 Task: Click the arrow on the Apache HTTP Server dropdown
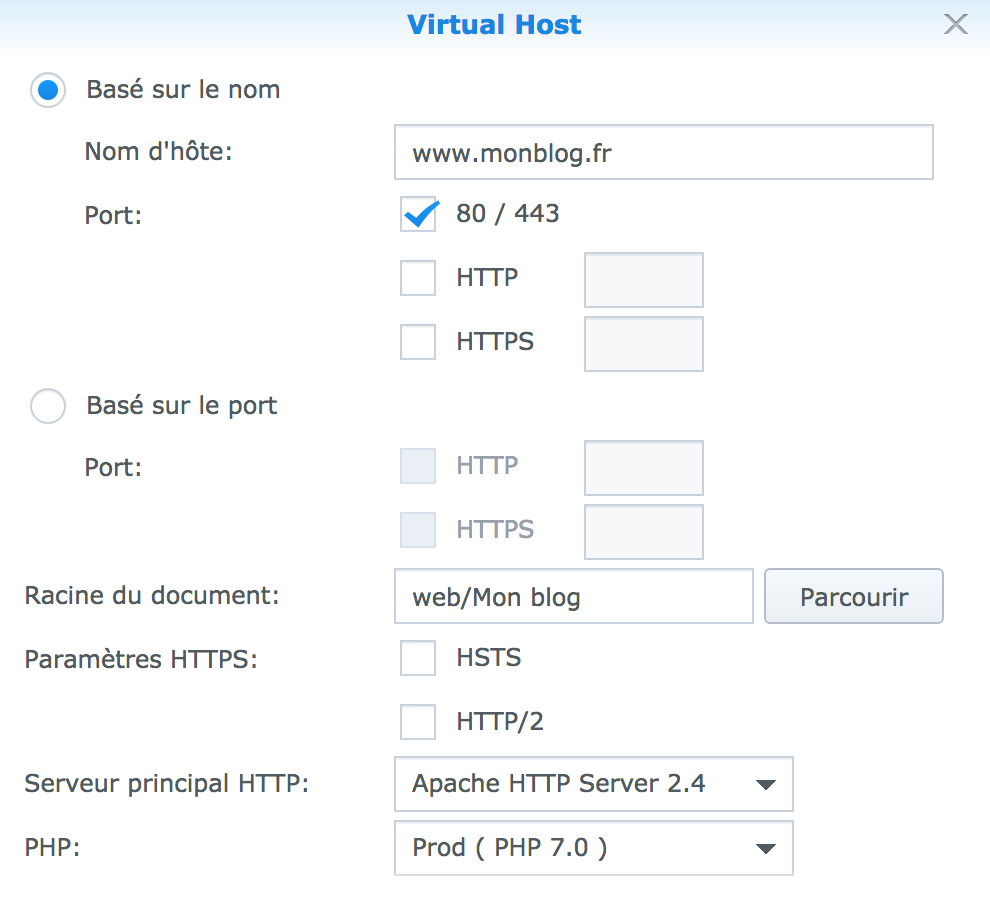pyautogui.click(x=766, y=785)
